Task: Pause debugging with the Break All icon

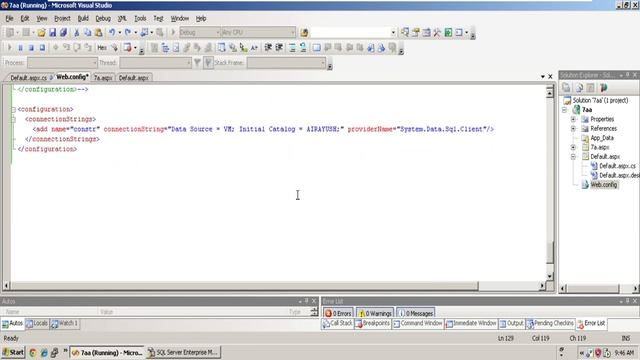Action: [20, 48]
